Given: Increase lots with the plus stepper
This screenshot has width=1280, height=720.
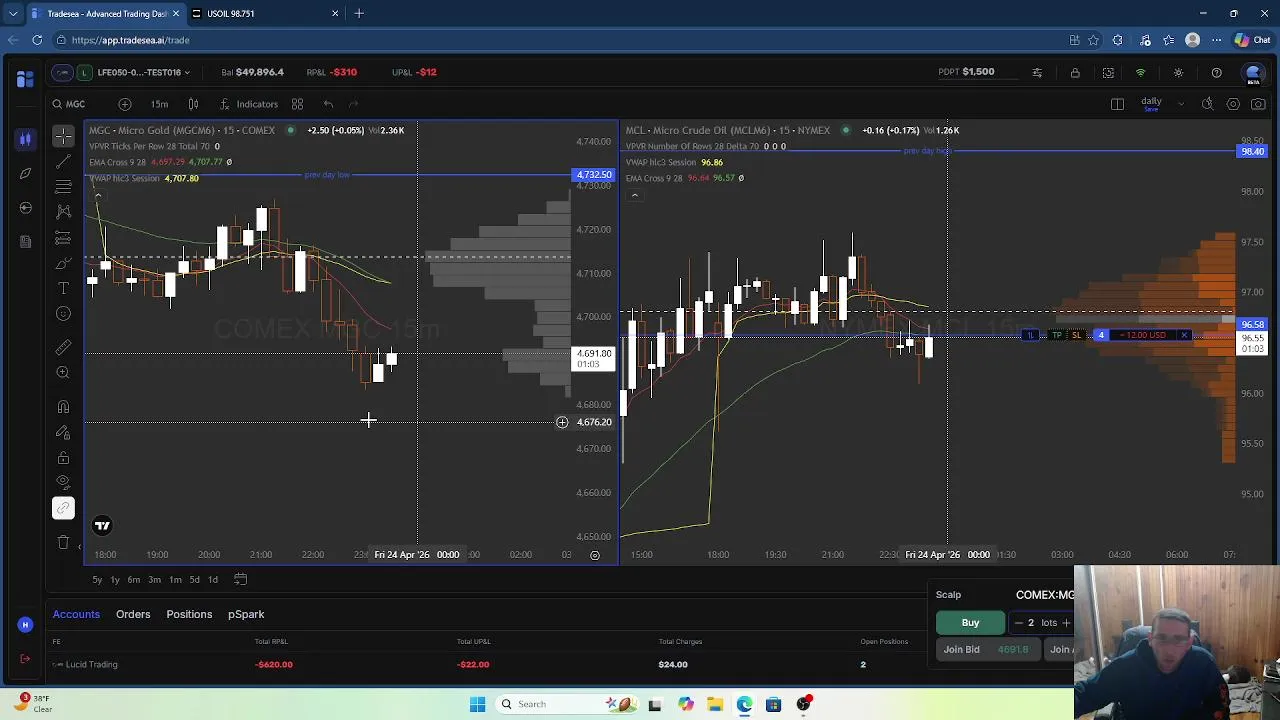Looking at the screenshot, I should (x=1066, y=622).
